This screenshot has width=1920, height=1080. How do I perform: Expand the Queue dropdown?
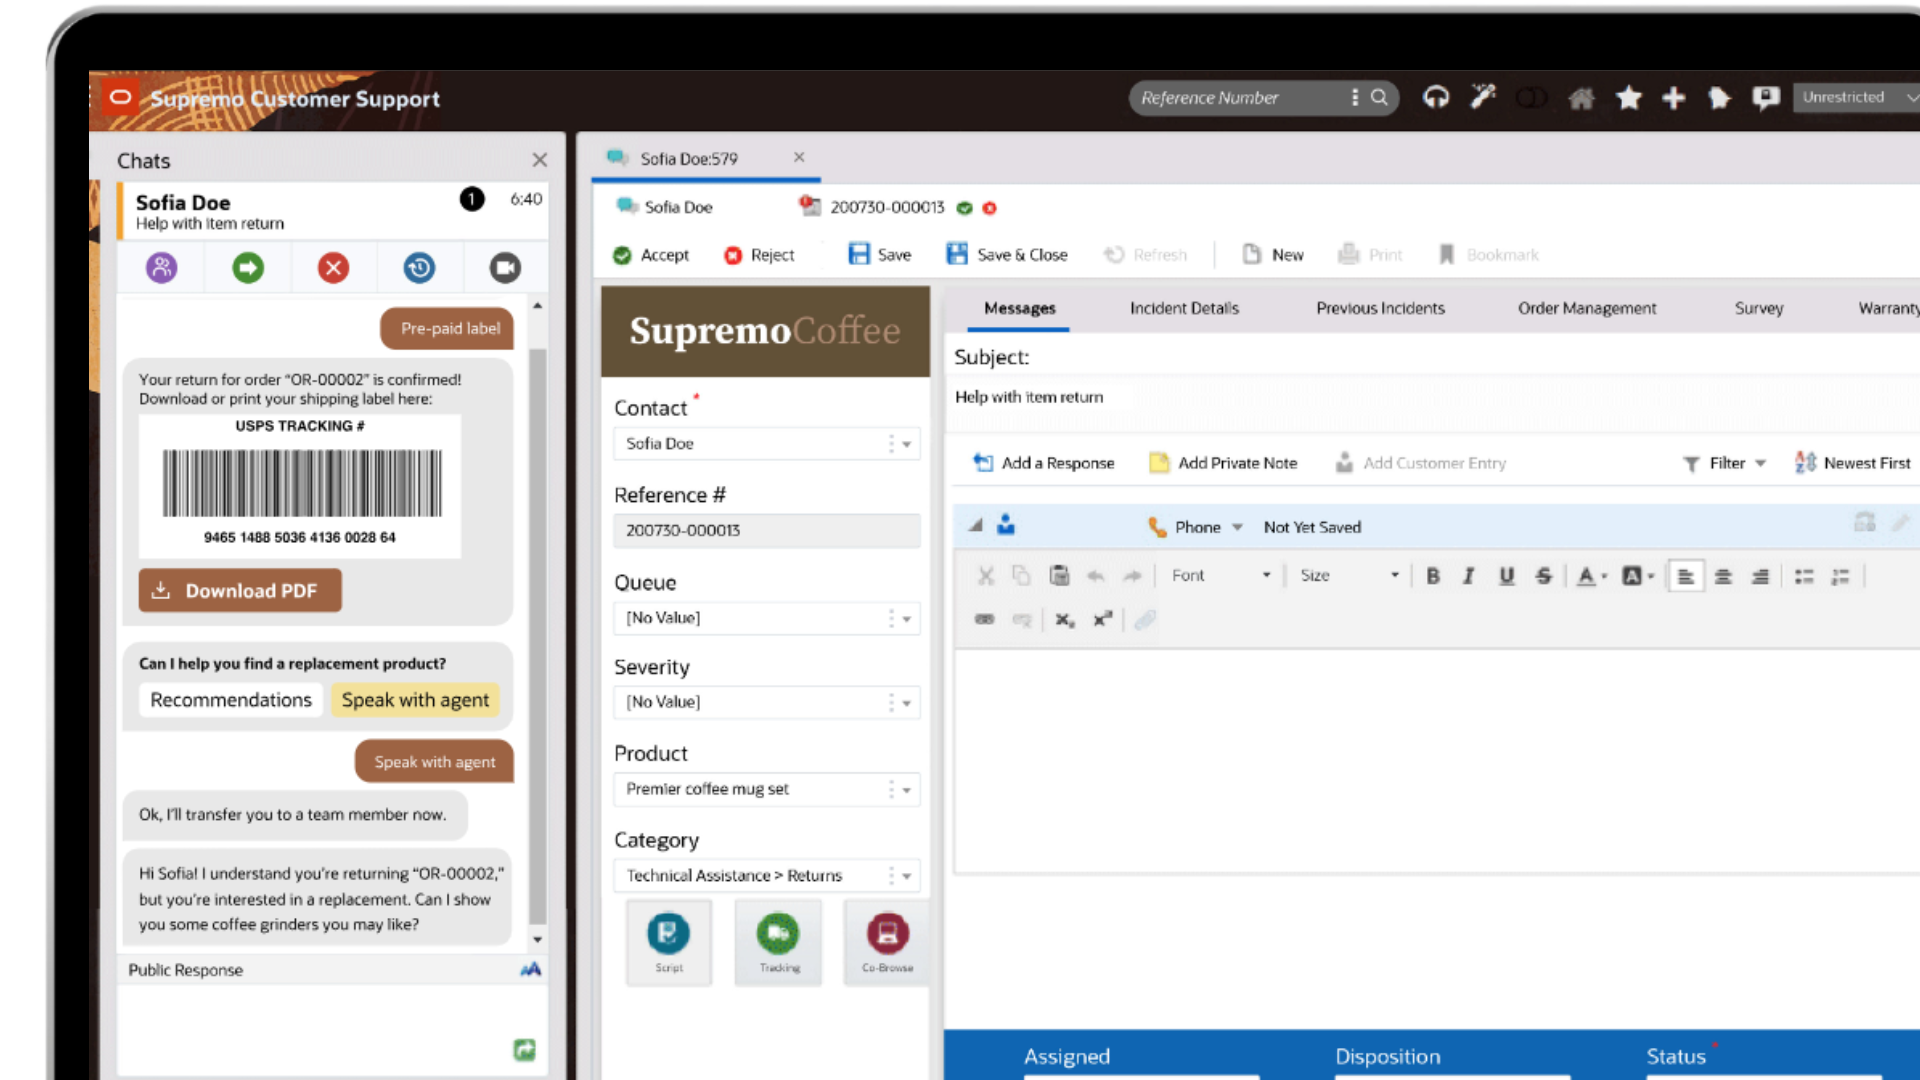[x=906, y=619]
